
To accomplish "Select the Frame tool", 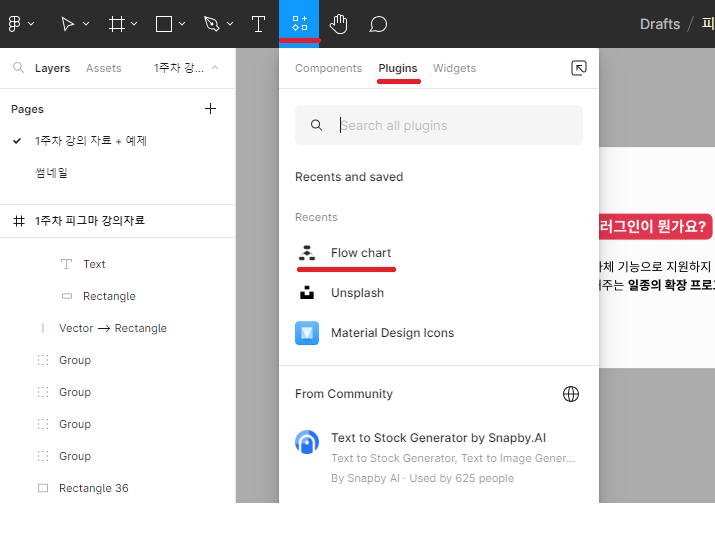I will pyautogui.click(x=117, y=24).
